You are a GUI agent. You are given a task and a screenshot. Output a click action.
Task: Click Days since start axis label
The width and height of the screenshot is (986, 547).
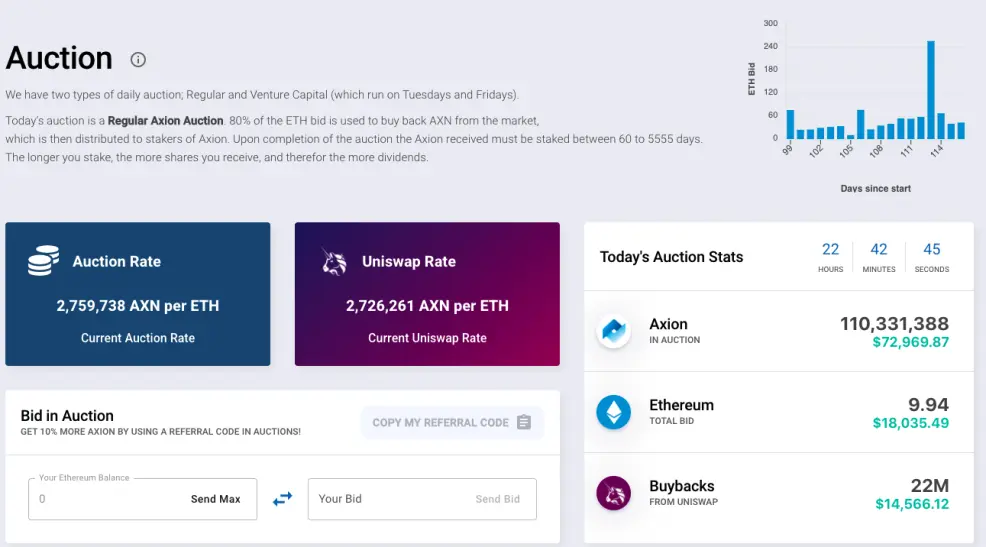coord(875,189)
